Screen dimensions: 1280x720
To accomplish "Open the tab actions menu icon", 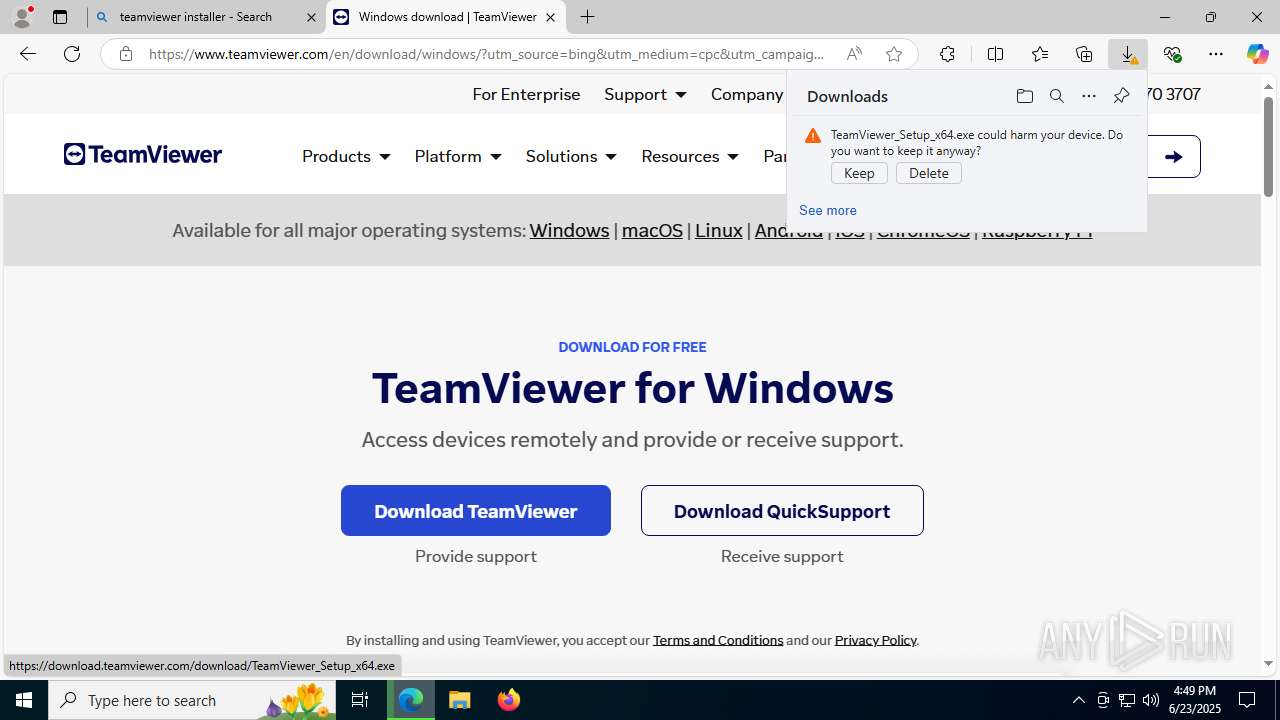I will (x=60, y=17).
